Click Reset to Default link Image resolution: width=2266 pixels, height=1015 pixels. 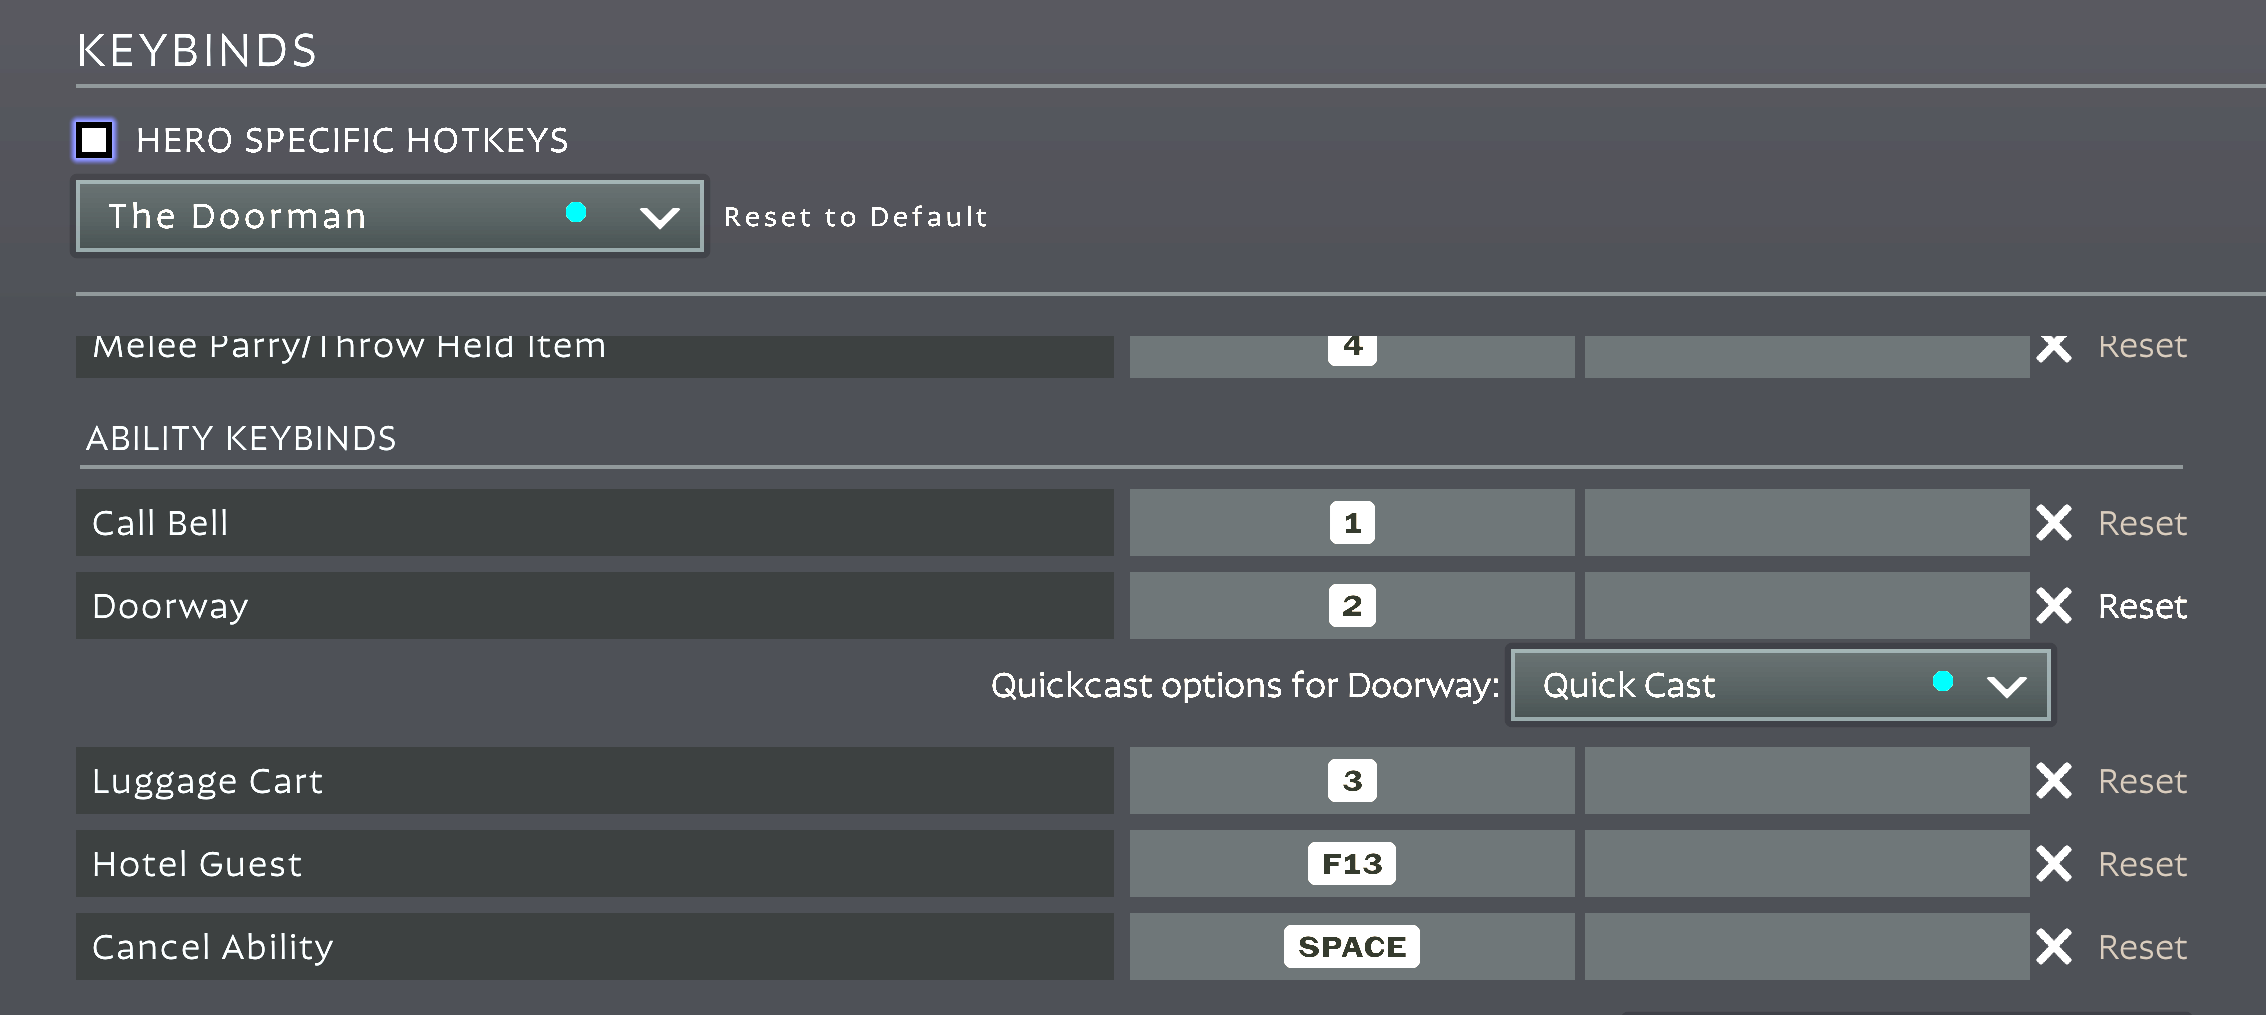click(x=856, y=217)
